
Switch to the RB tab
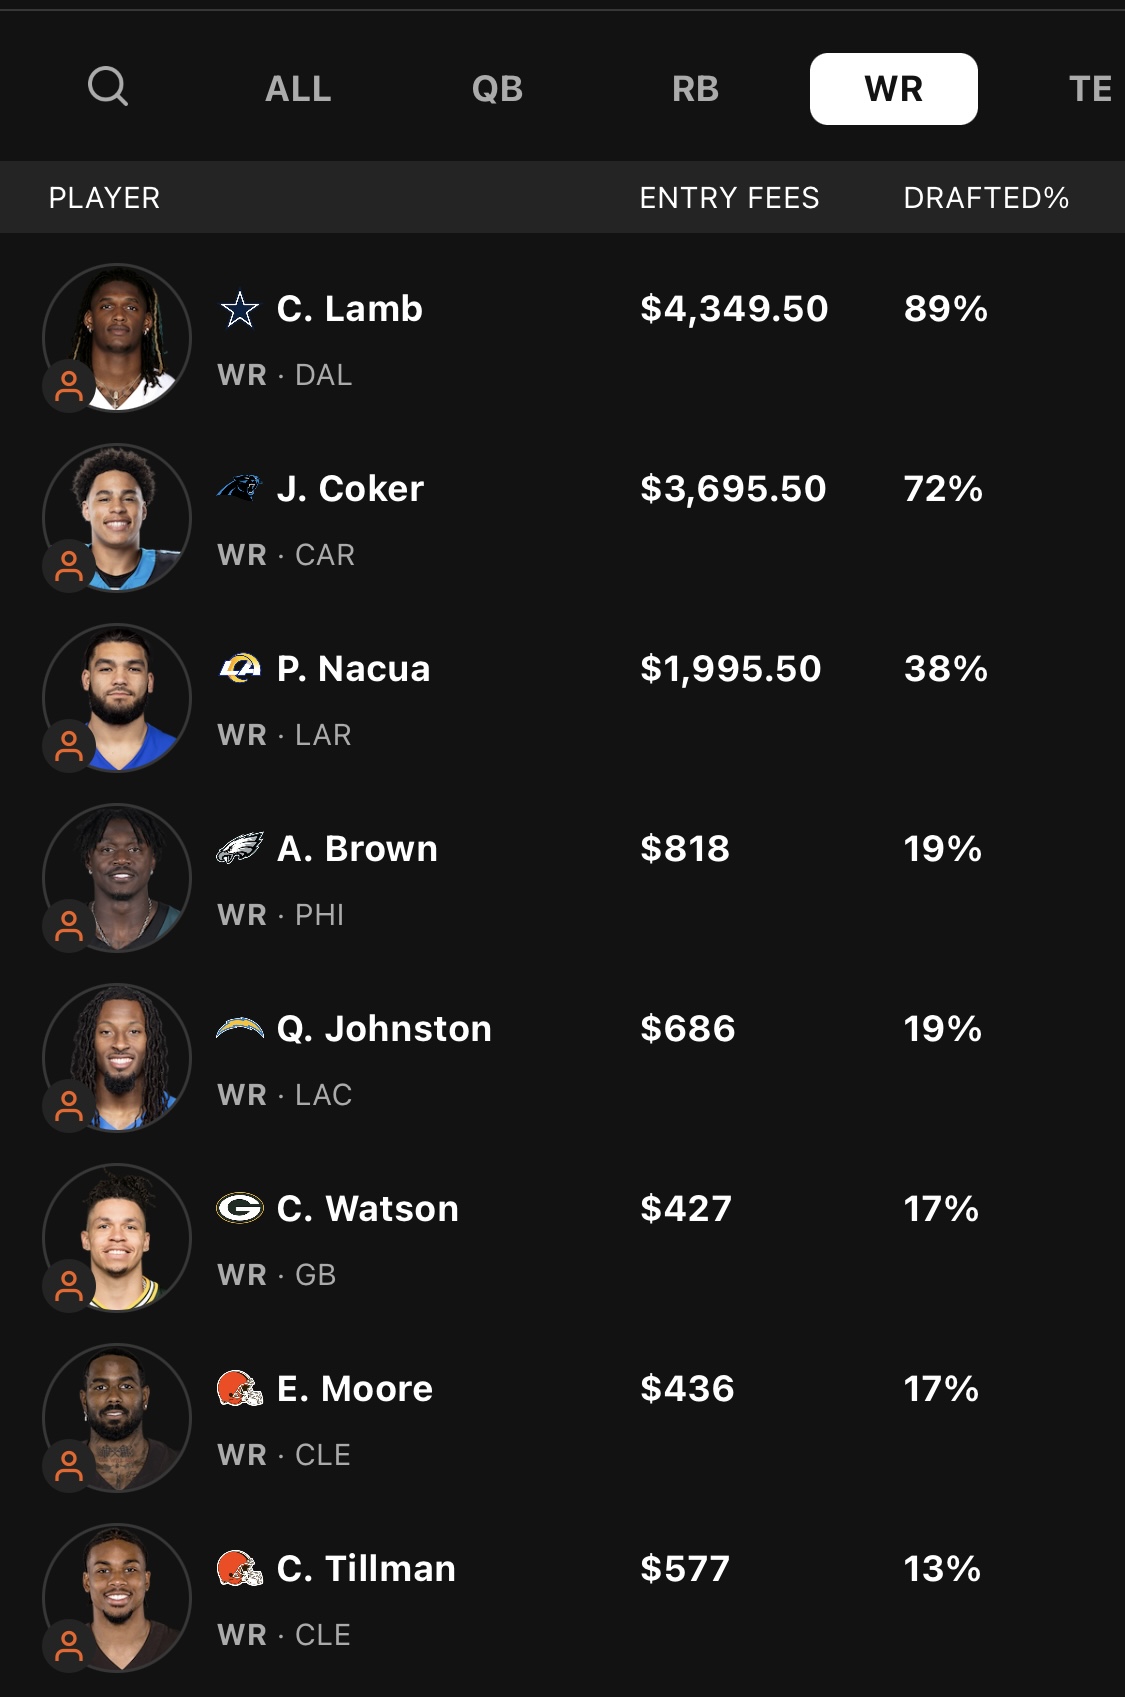click(x=695, y=89)
